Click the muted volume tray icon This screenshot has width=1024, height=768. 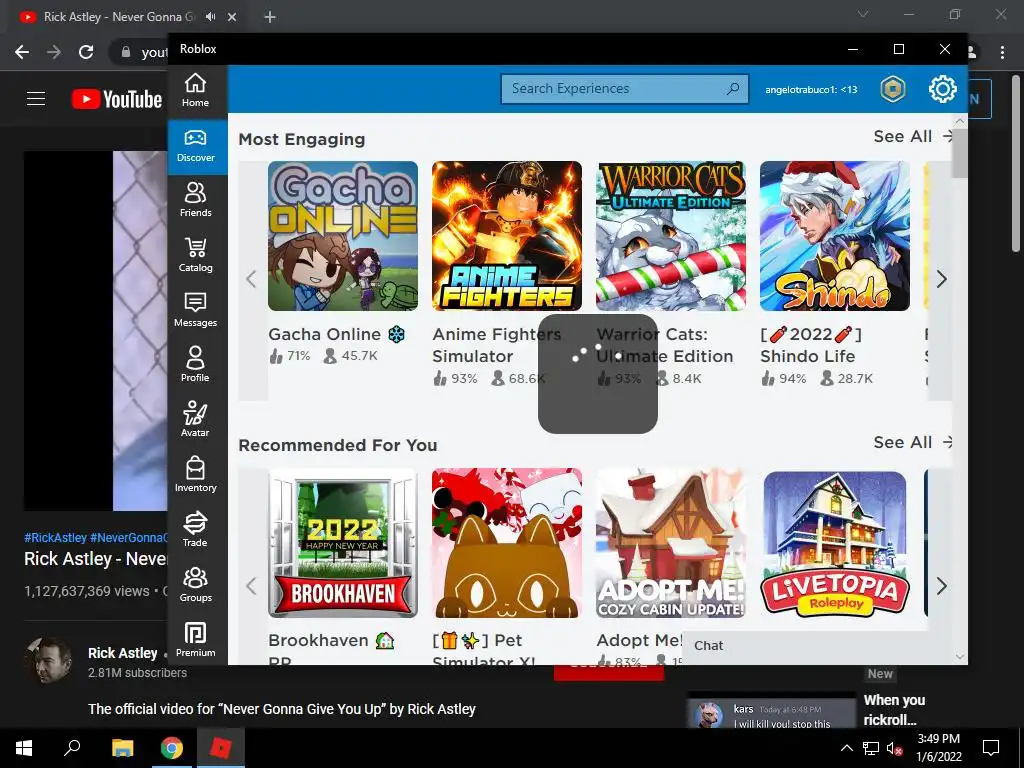(x=894, y=748)
